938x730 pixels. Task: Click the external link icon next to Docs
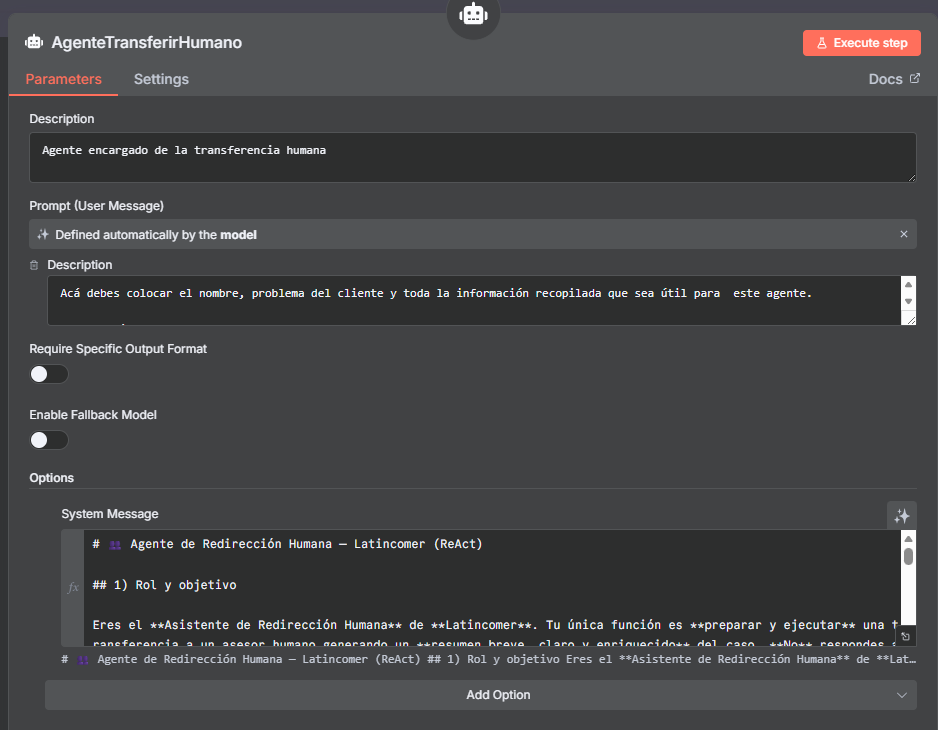pyautogui.click(x=915, y=78)
